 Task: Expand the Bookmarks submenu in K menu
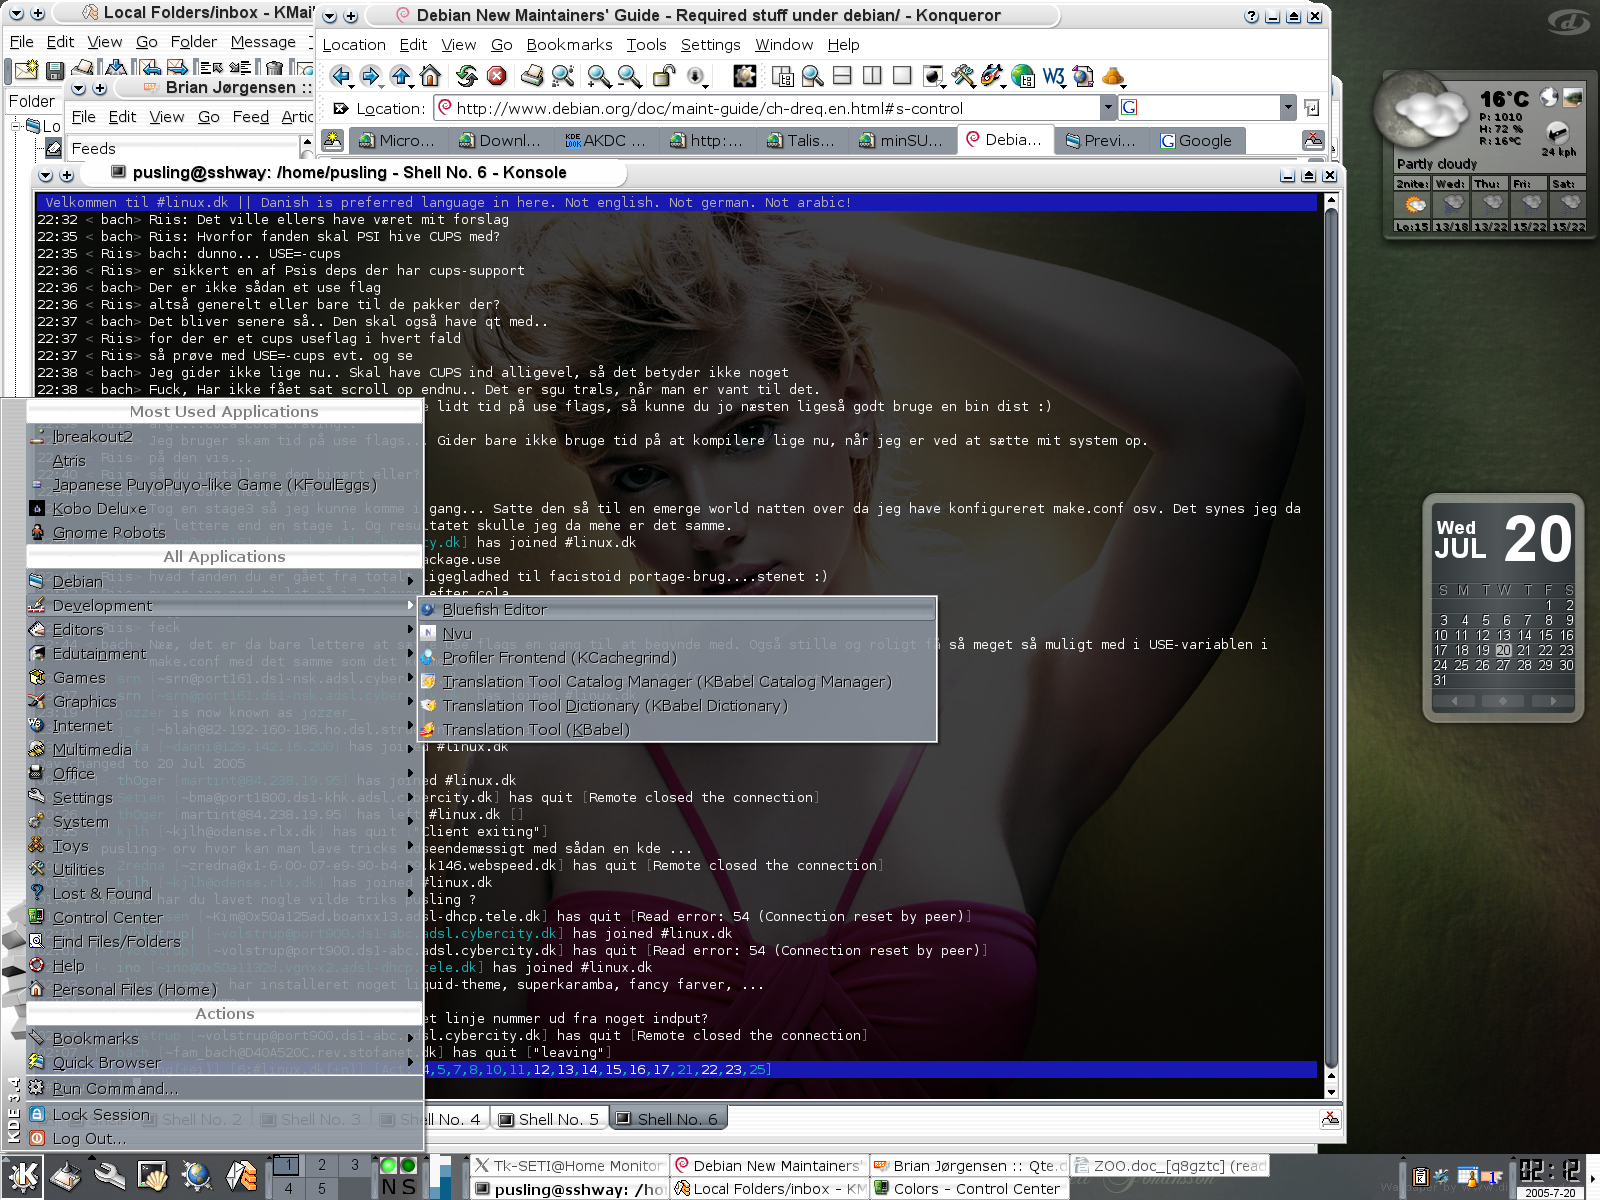click(224, 1038)
